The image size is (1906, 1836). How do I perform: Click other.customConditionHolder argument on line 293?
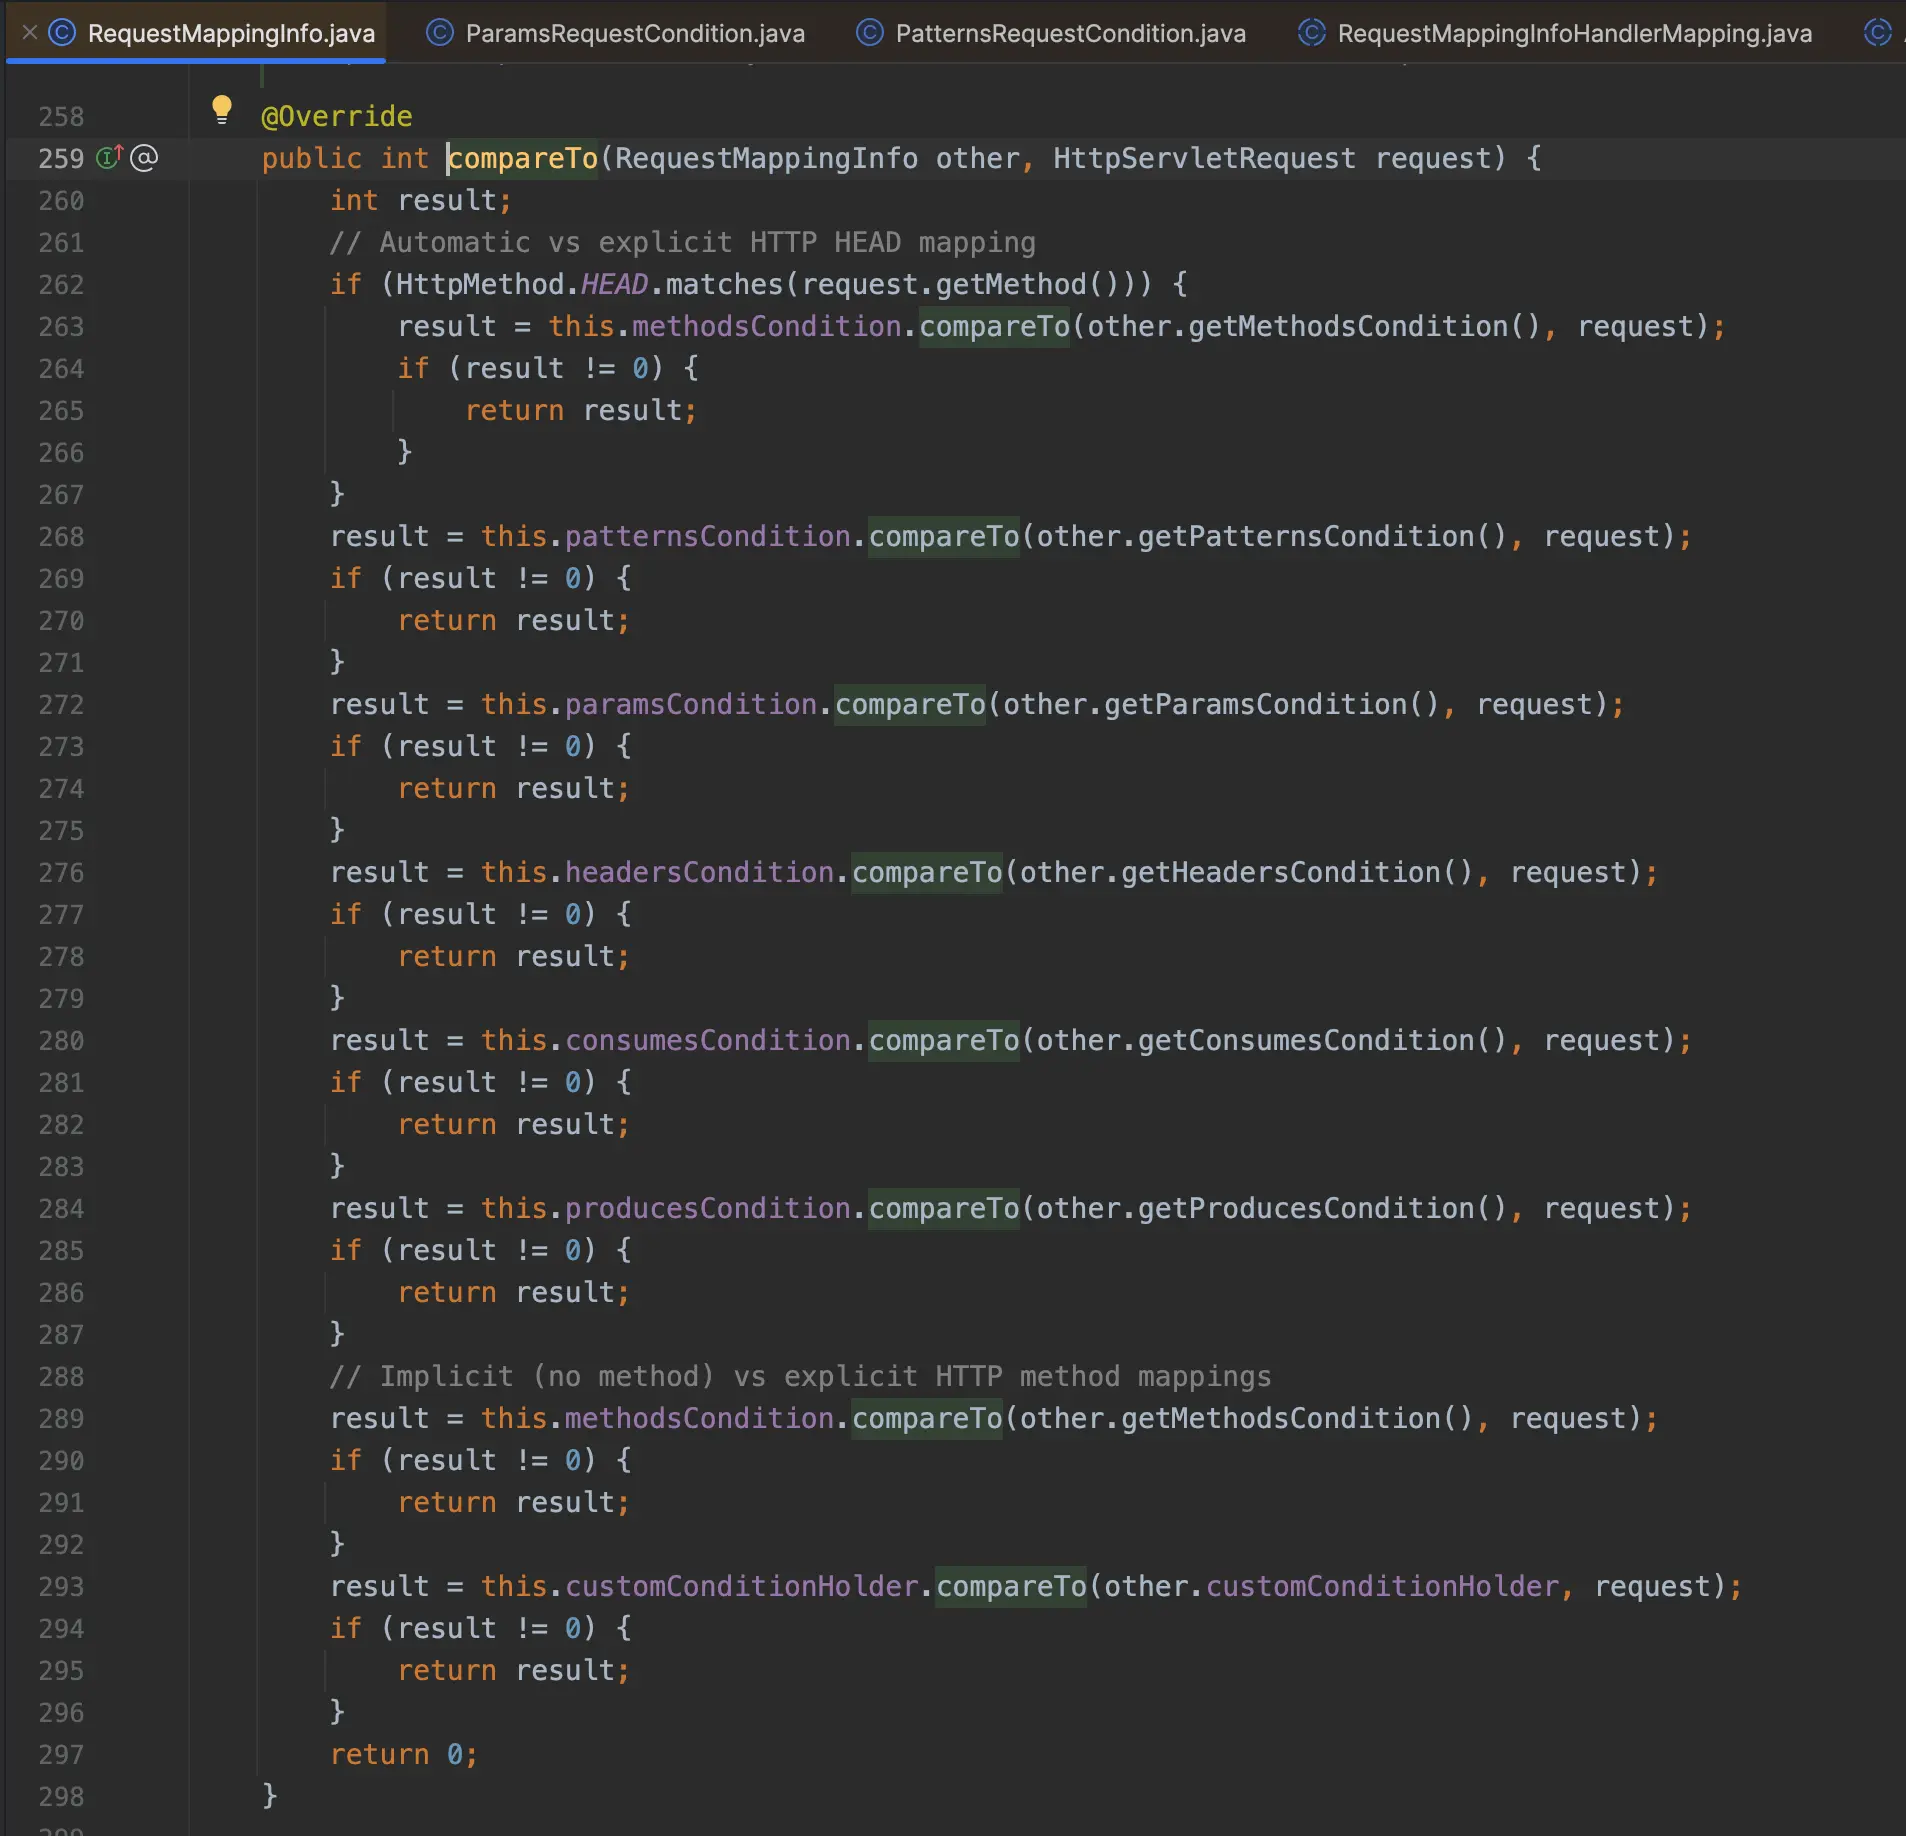click(x=1331, y=1586)
